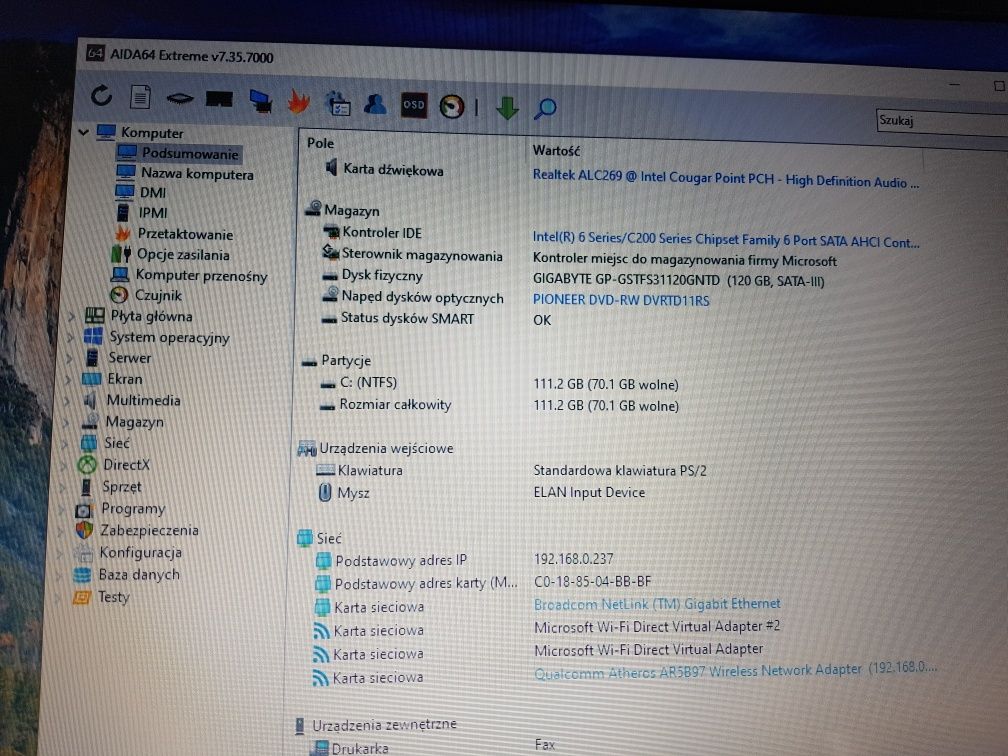Click inside the Szukaj search field
The image size is (1008, 756).
click(x=942, y=122)
